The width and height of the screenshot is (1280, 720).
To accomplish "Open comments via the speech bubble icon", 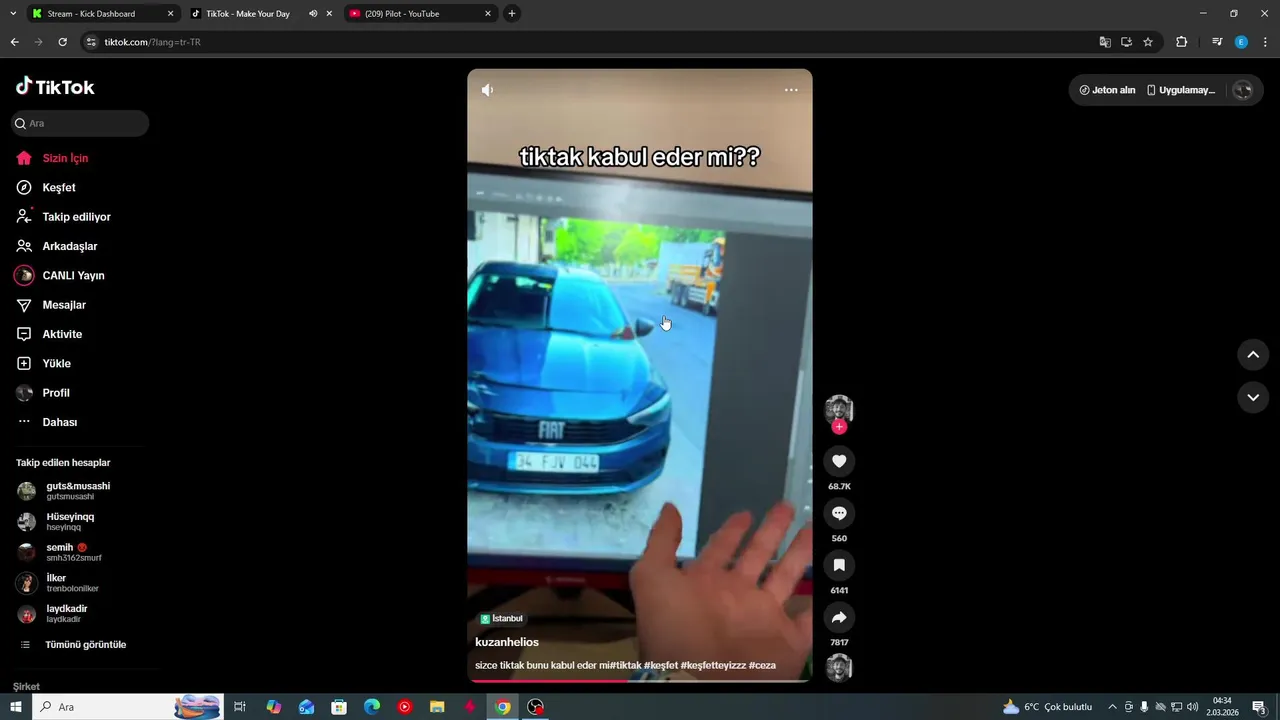I will pos(839,513).
